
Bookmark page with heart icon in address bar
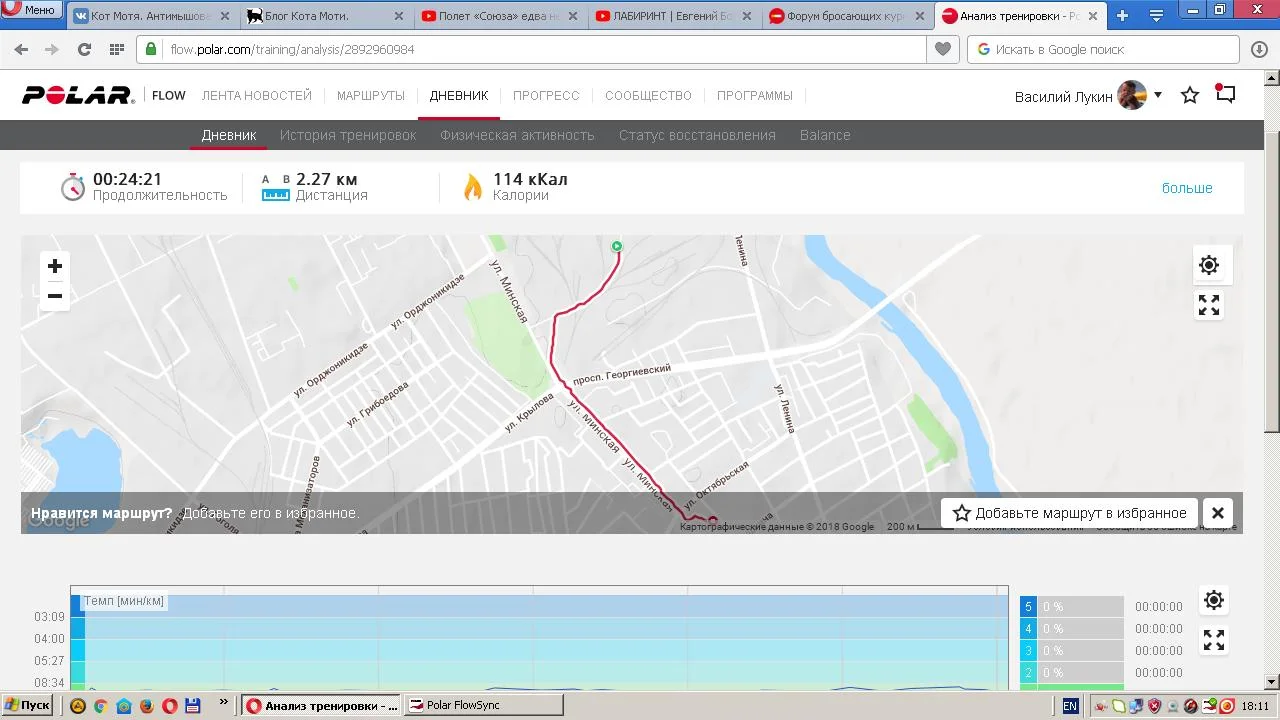click(x=943, y=49)
